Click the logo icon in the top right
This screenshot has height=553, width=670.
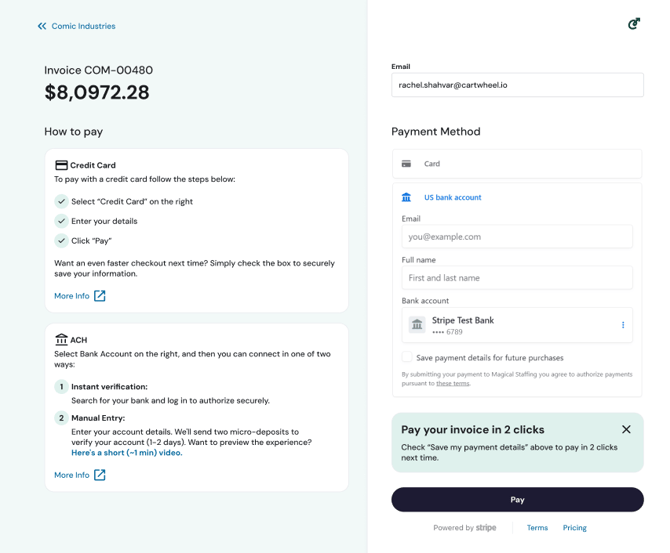633,24
